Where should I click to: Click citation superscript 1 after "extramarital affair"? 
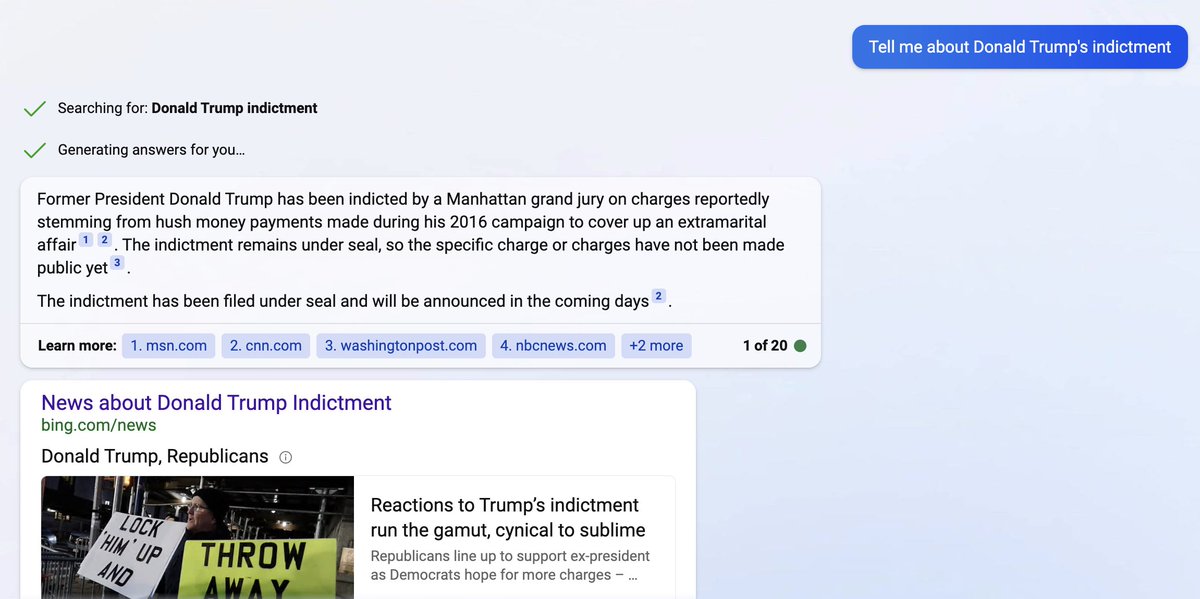click(86, 239)
